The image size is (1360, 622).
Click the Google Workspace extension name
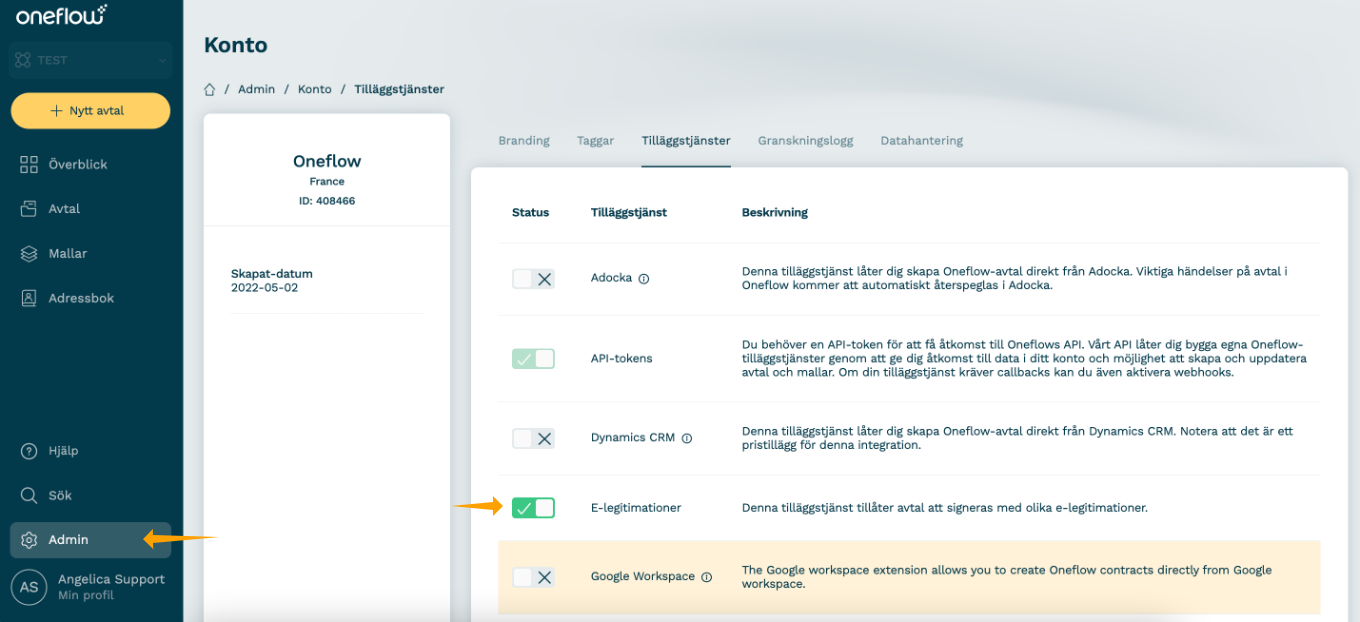[x=643, y=577]
